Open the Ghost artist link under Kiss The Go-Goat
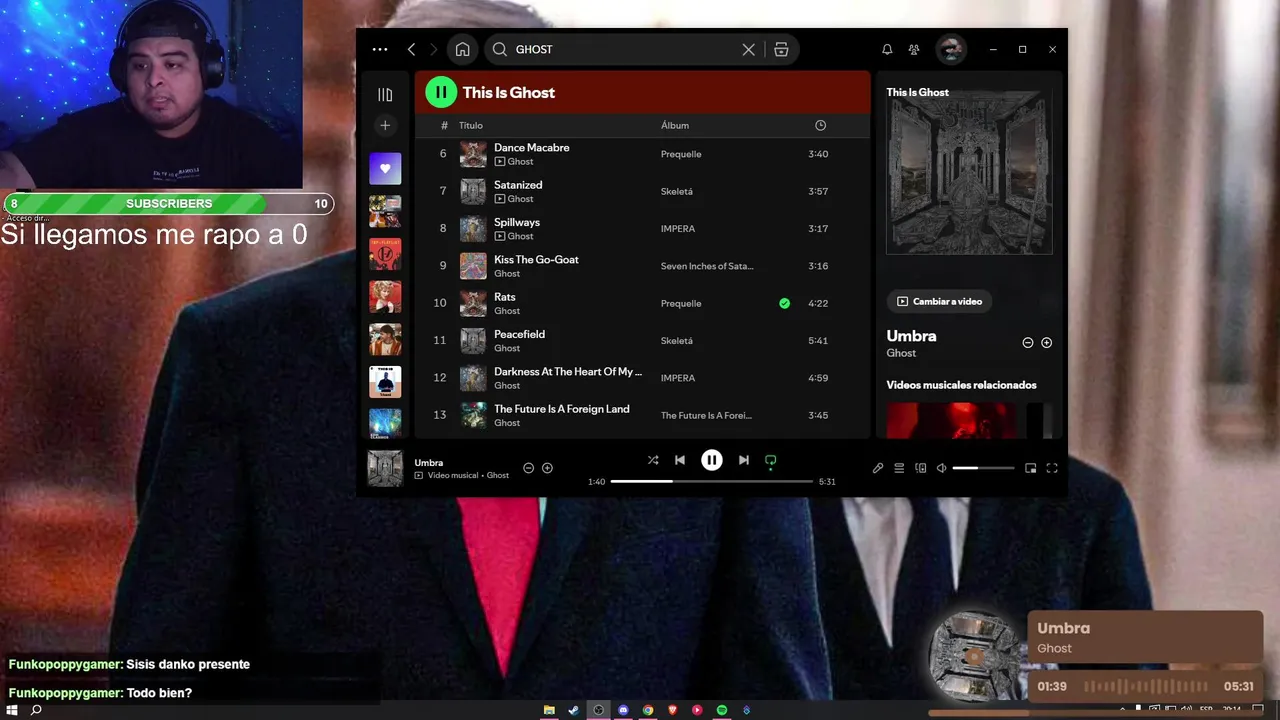The height and width of the screenshot is (720, 1280). (507, 273)
